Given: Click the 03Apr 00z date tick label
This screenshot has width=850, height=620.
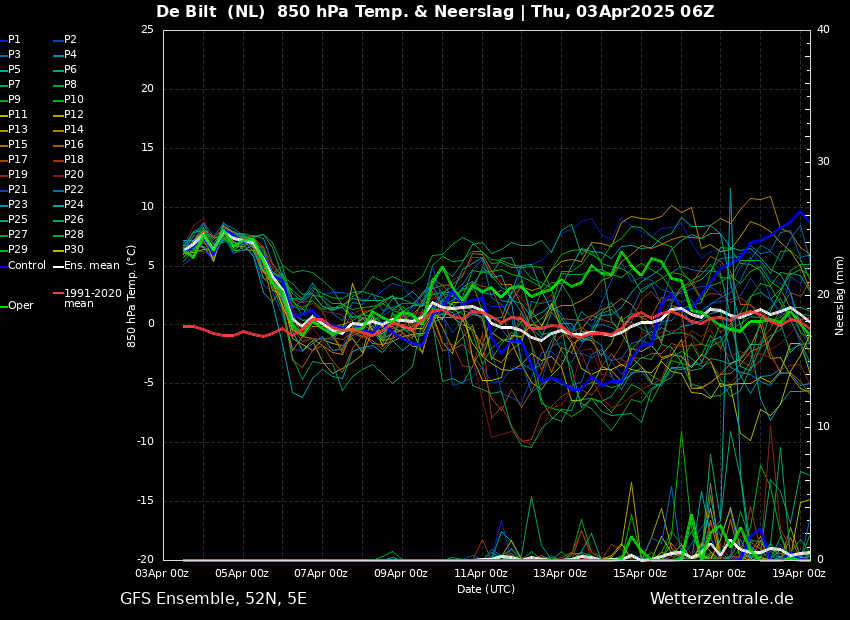Looking at the screenshot, I should tap(163, 574).
